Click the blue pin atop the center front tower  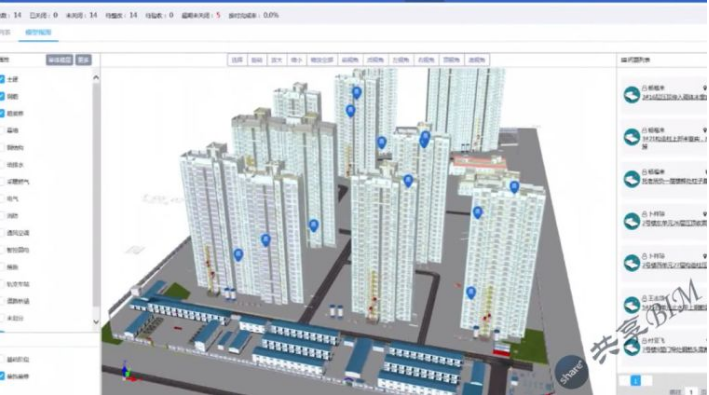click(x=408, y=181)
